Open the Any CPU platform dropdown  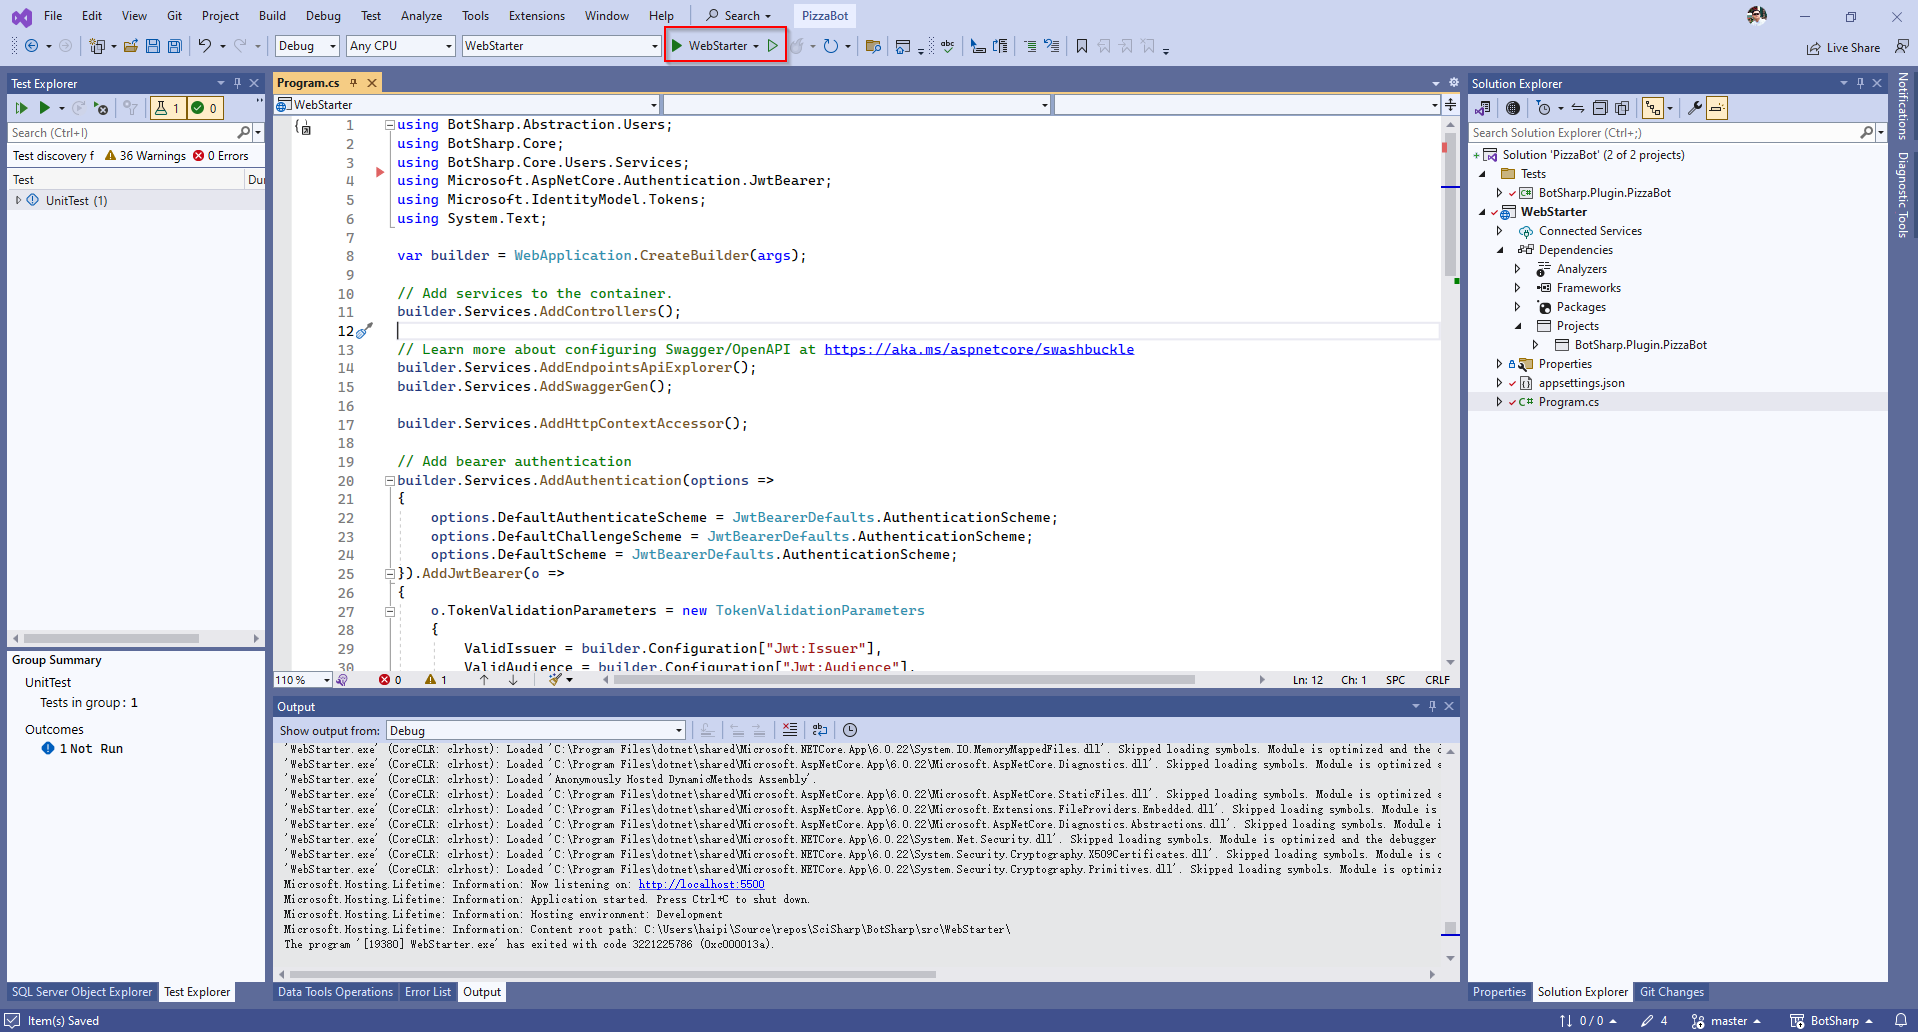pyautogui.click(x=401, y=46)
